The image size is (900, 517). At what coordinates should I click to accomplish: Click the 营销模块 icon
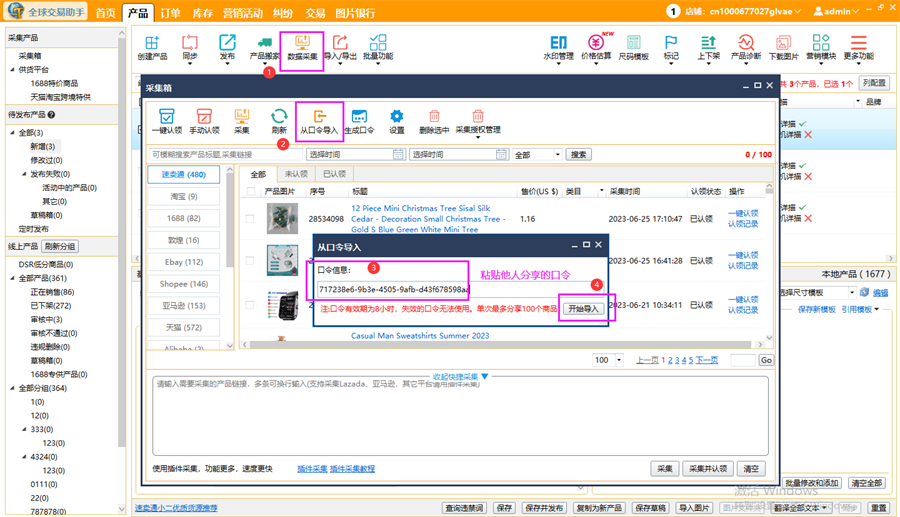[x=821, y=47]
